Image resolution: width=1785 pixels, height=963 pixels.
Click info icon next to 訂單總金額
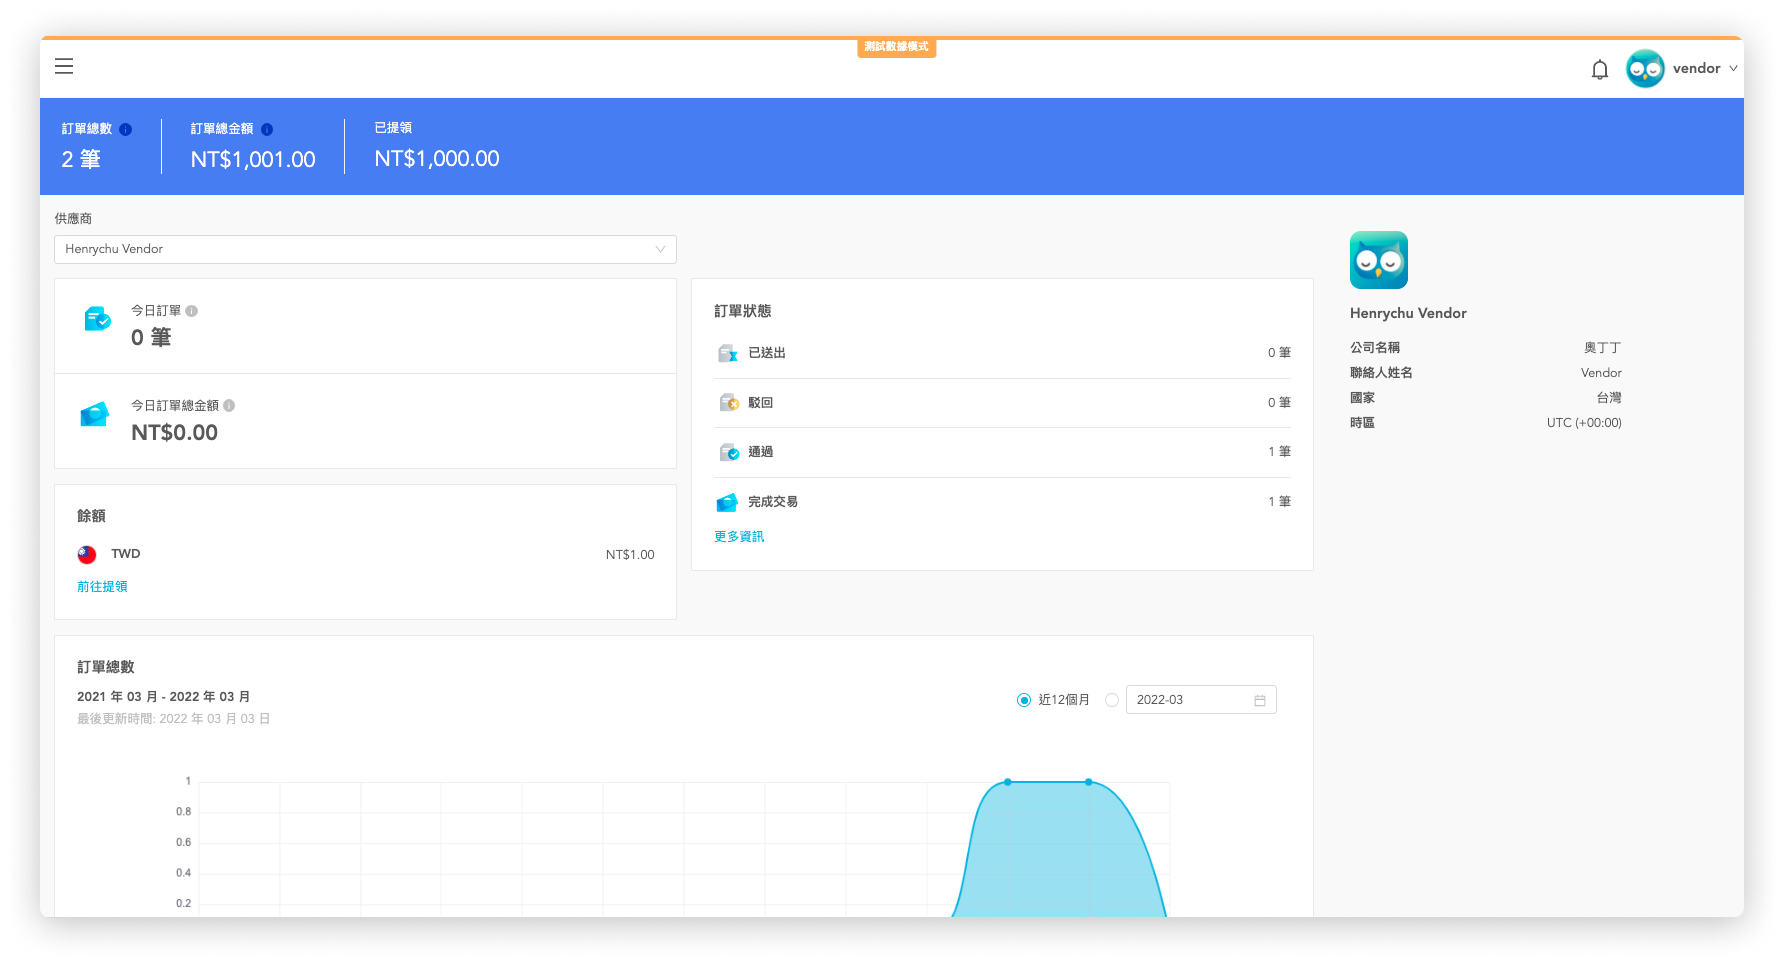pos(267,129)
